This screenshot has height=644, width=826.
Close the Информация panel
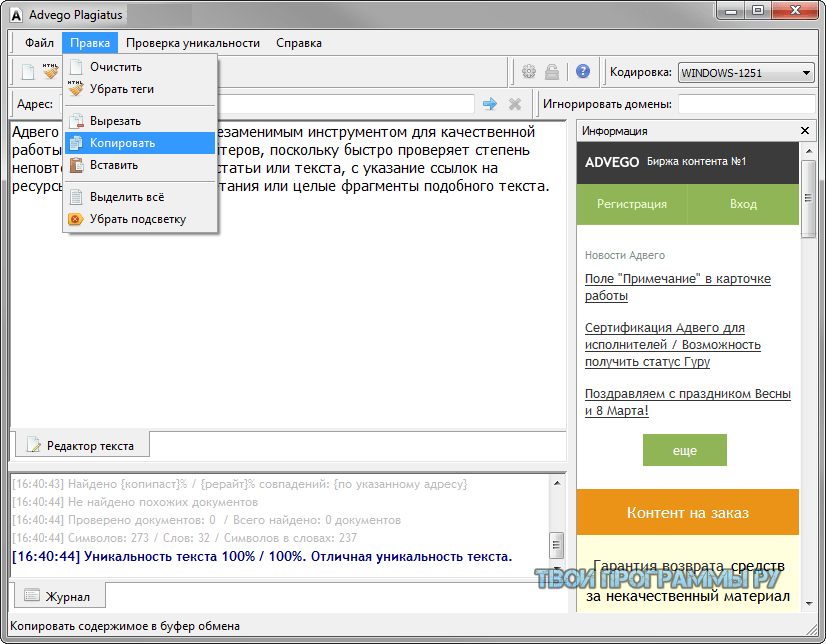[804, 131]
